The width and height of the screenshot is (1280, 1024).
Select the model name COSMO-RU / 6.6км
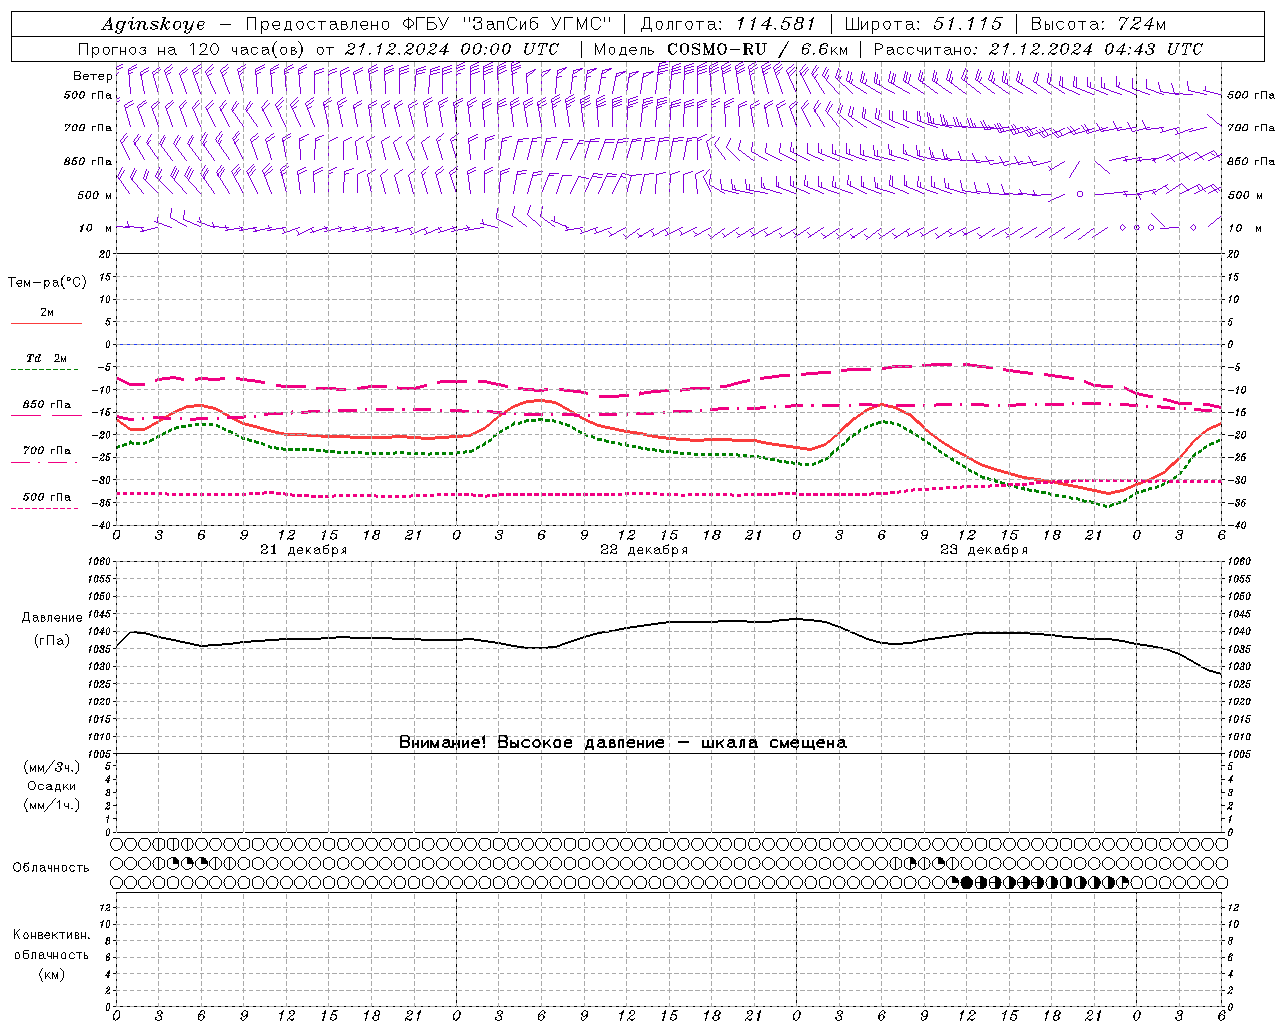[x=757, y=49]
